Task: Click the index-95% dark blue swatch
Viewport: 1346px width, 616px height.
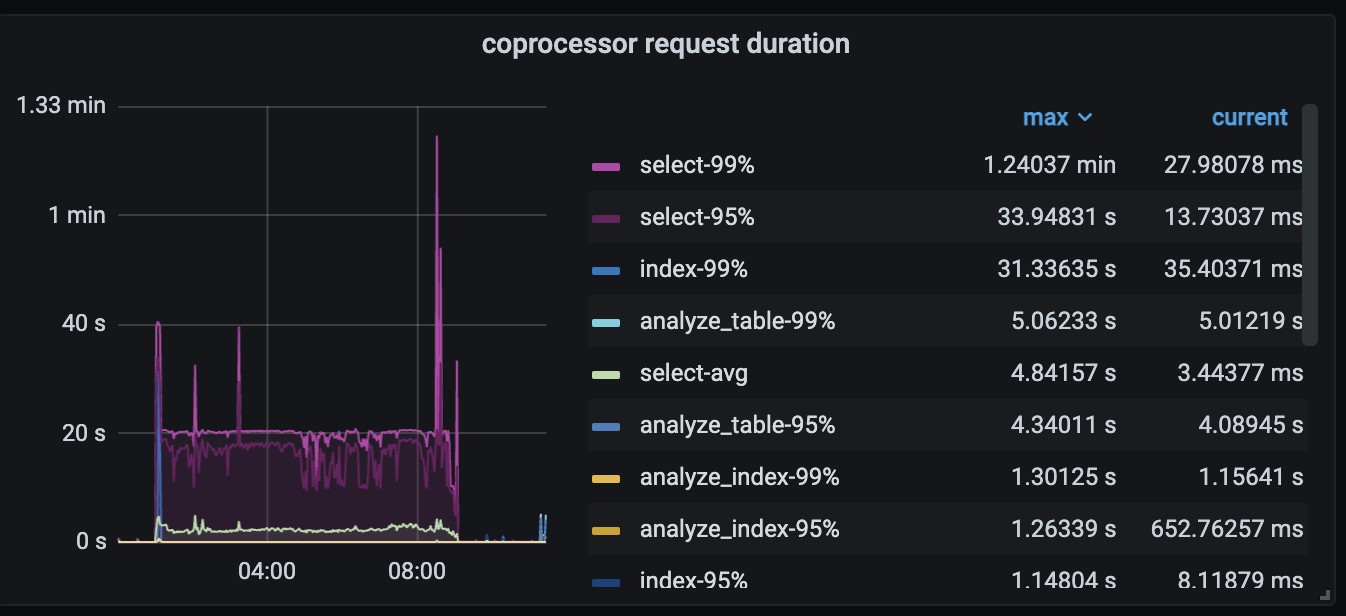Action: click(x=606, y=581)
